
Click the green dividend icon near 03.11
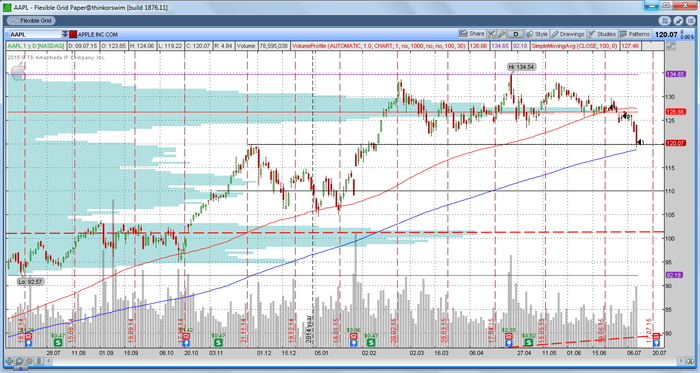tap(218, 342)
